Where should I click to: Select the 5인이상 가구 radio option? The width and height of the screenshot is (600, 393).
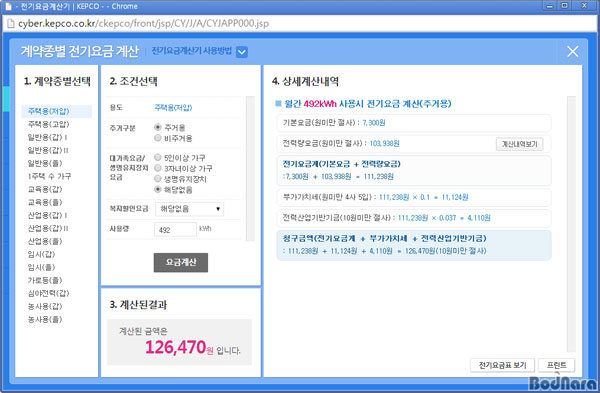[158, 157]
